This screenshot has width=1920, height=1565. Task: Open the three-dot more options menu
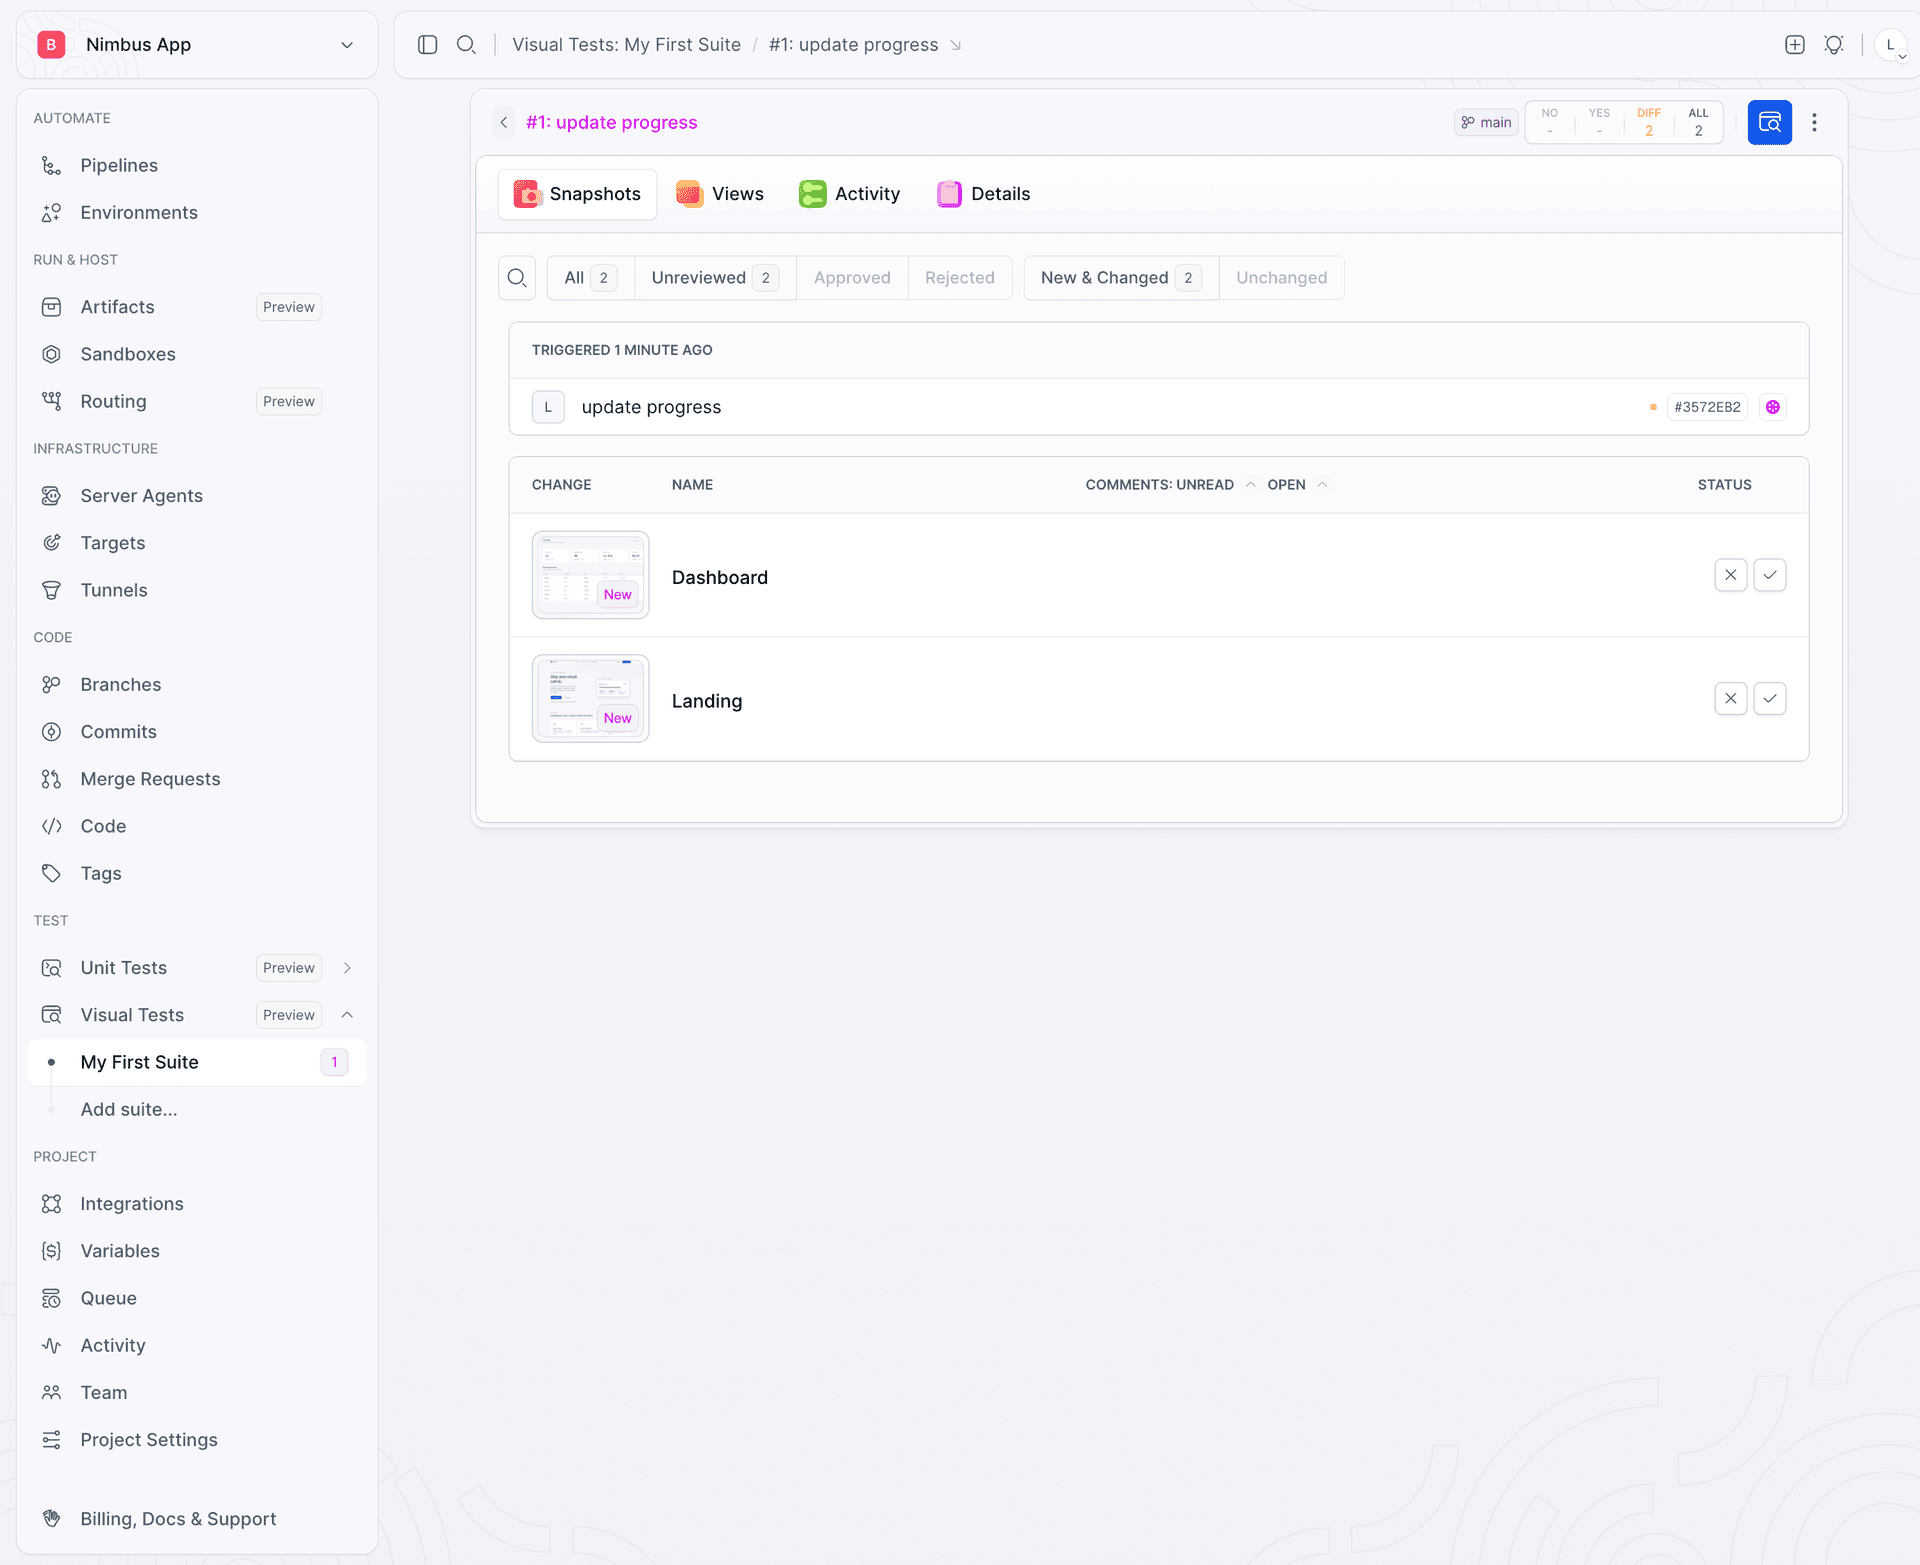click(1814, 122)
